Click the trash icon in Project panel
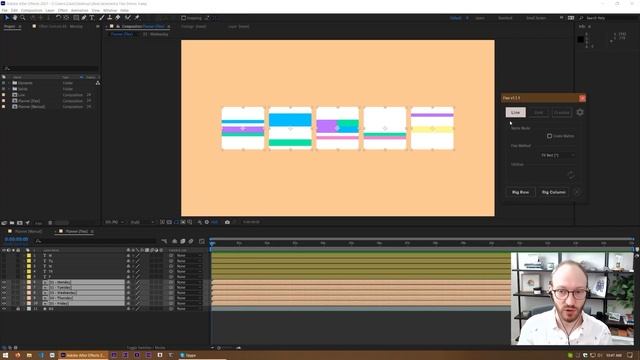640x360 pixels. tap(50, 223)
